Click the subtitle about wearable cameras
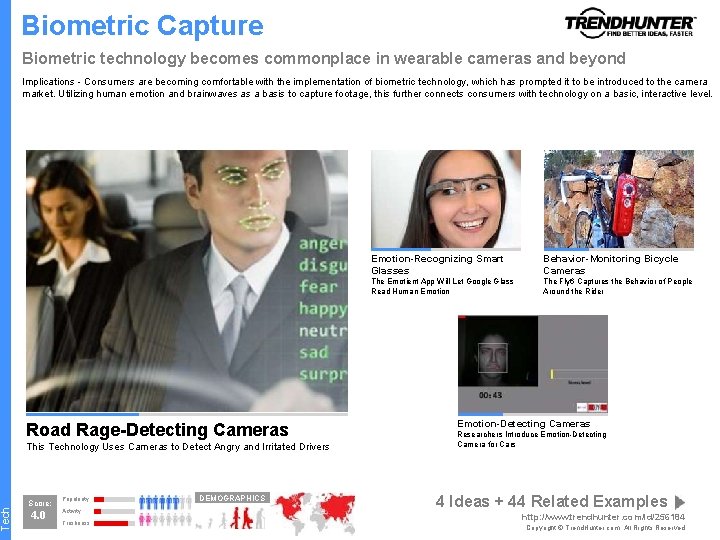720x540 pixels. [324, 58]
